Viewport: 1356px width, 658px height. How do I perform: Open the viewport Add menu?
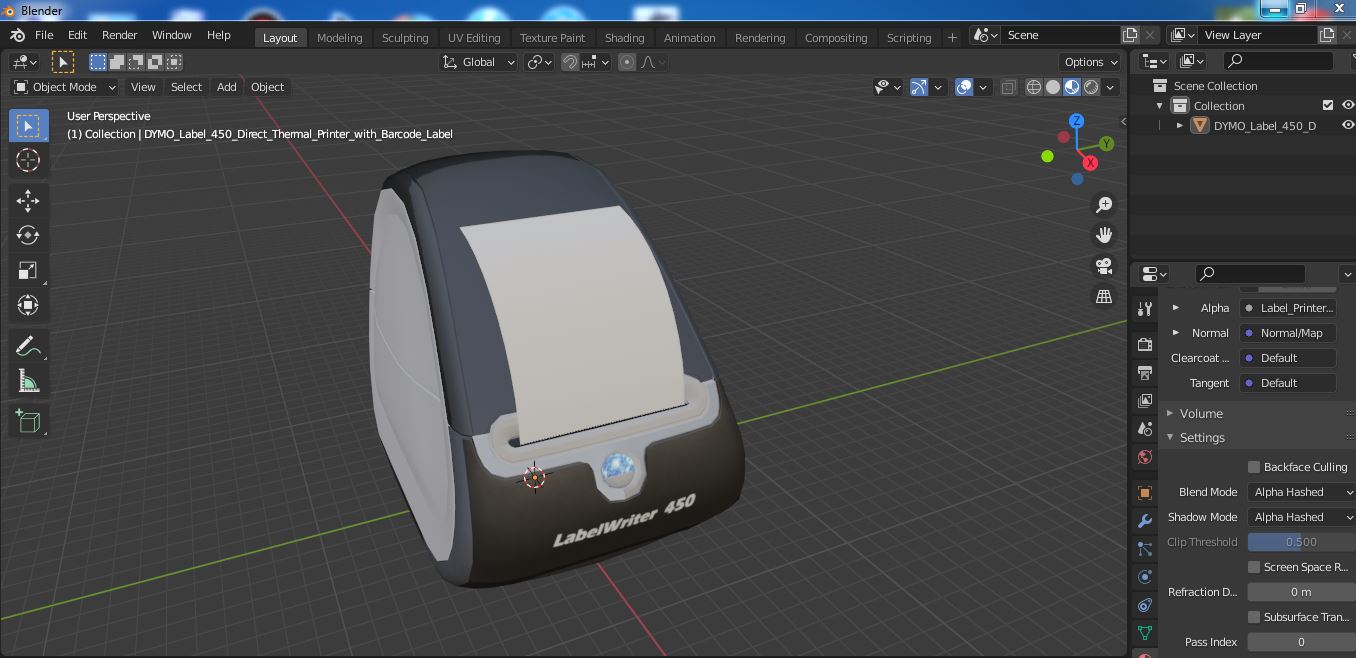(227, 87)
